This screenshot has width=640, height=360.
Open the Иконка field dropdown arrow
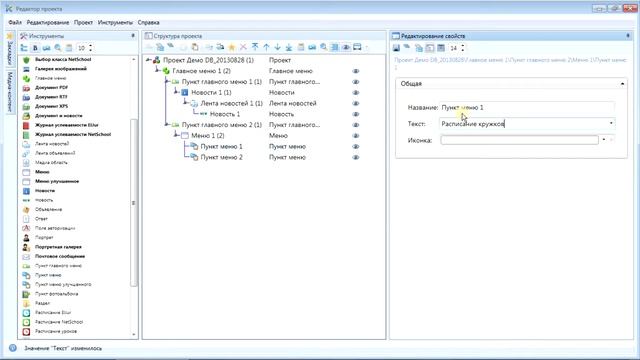[604, 140]
